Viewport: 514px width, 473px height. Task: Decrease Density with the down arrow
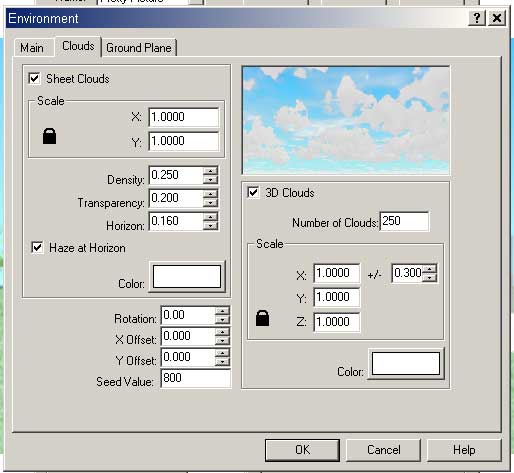(210, 180)
